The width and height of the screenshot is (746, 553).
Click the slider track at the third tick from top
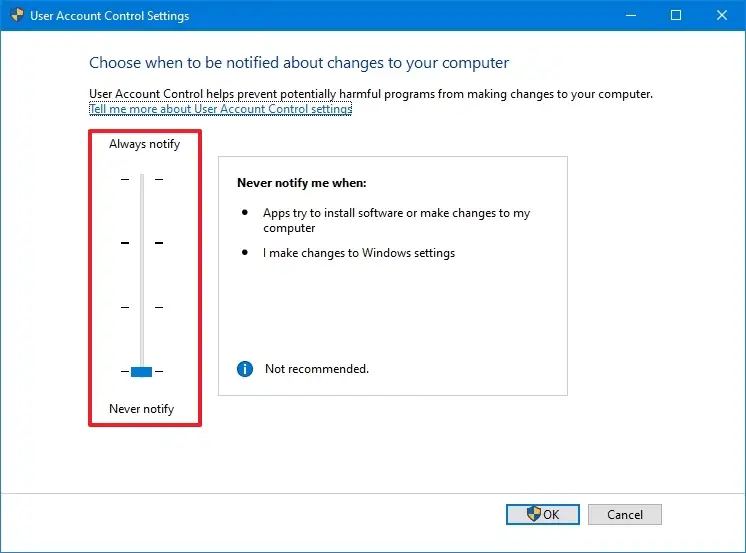142,307
